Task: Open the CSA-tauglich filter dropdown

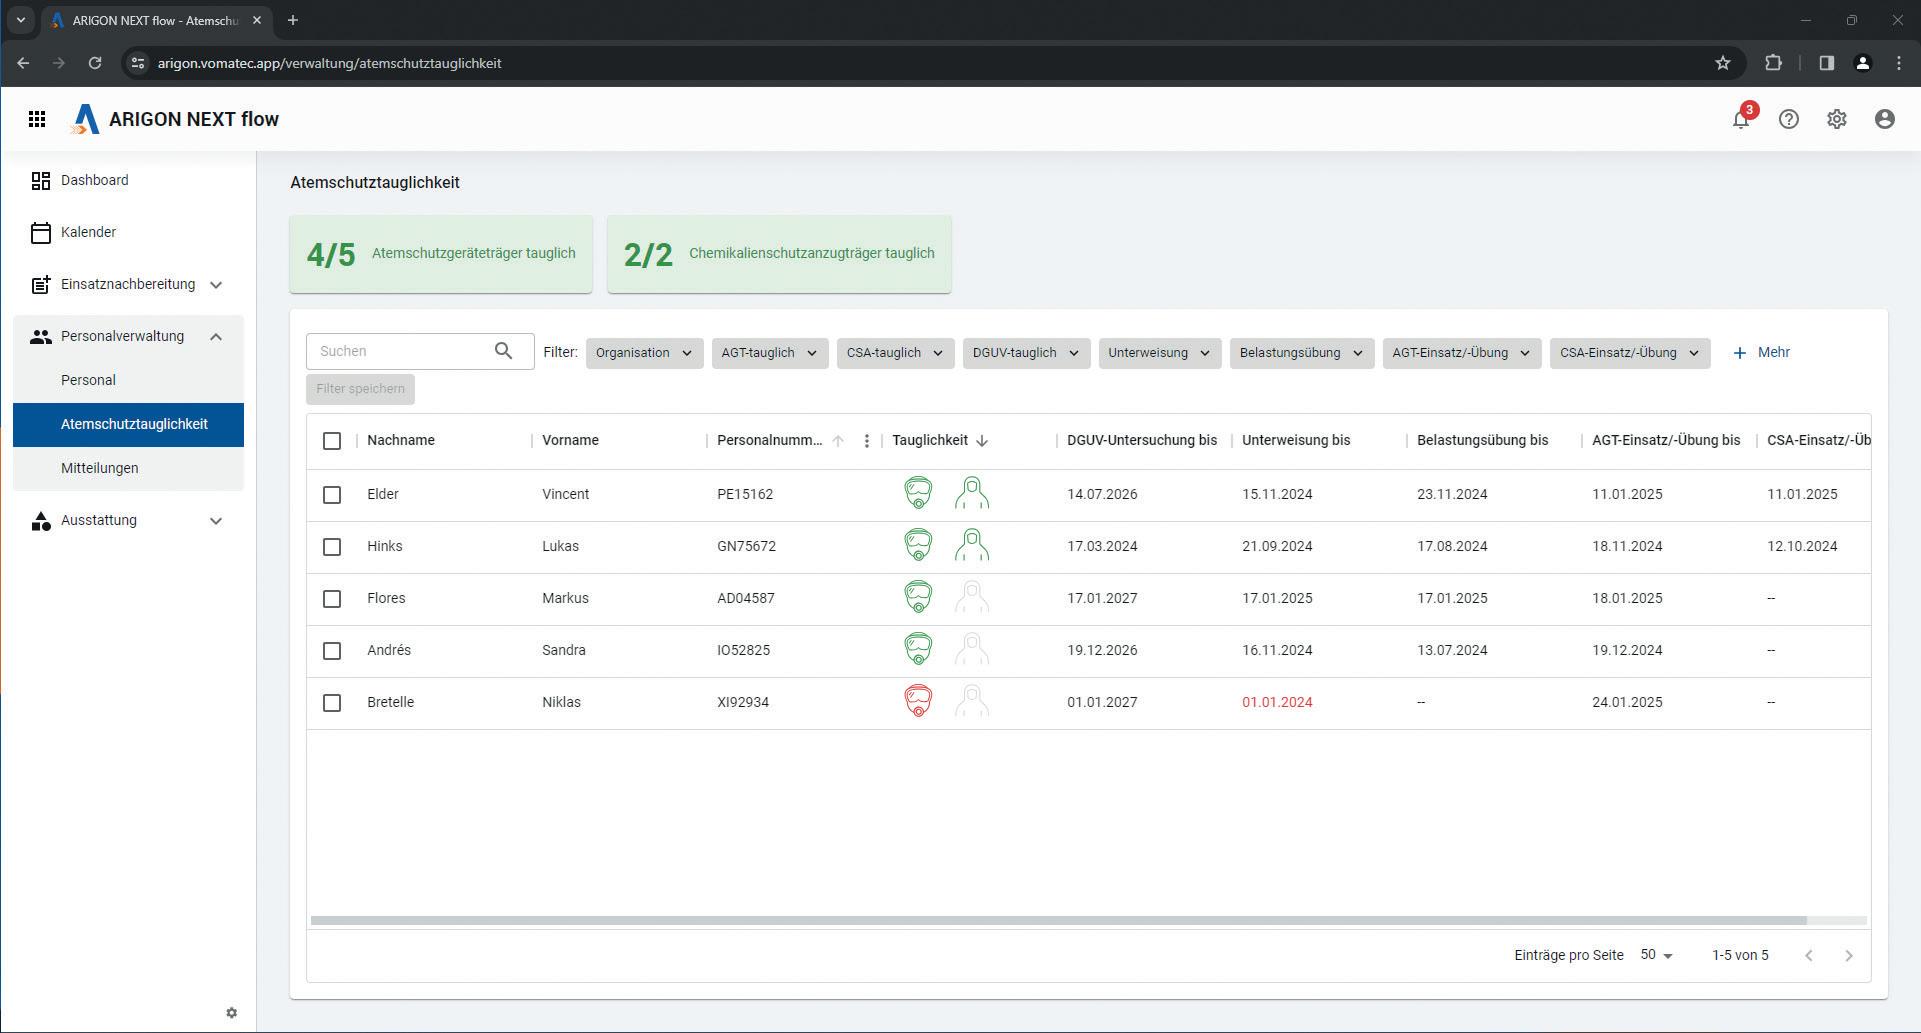Action: [896, 353]
